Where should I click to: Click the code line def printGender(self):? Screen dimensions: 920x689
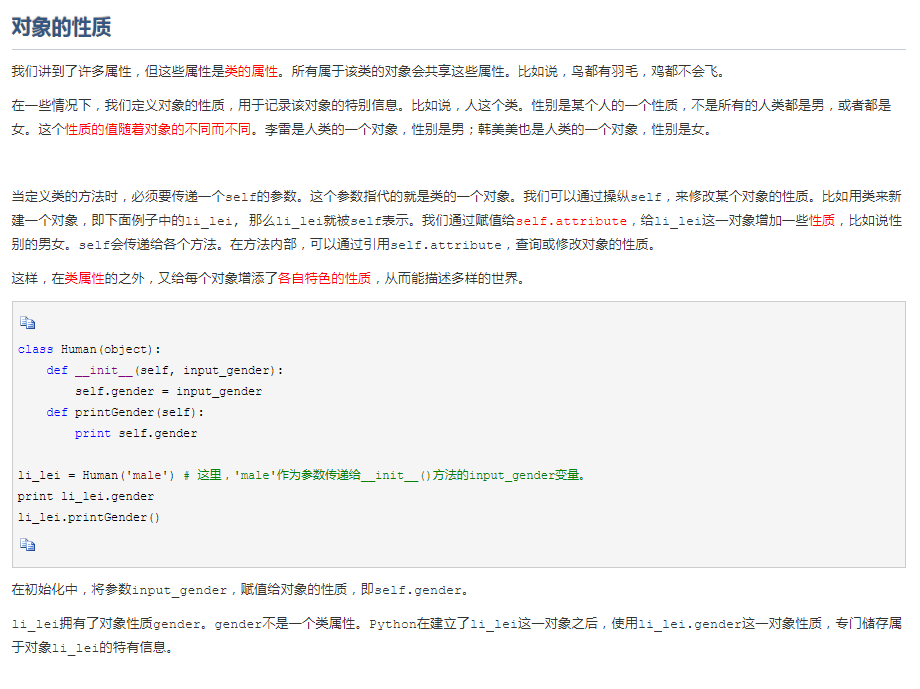click(x=125, y=413)
